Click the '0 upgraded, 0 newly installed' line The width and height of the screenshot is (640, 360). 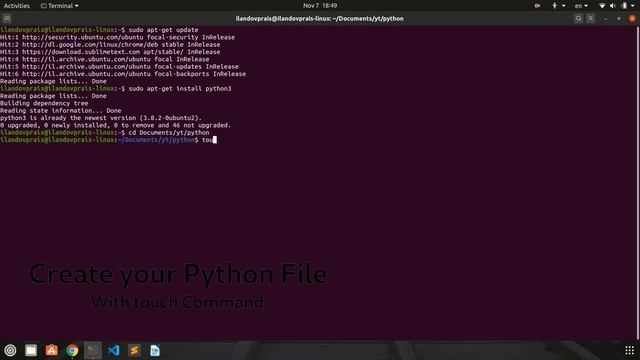[116, 125]
